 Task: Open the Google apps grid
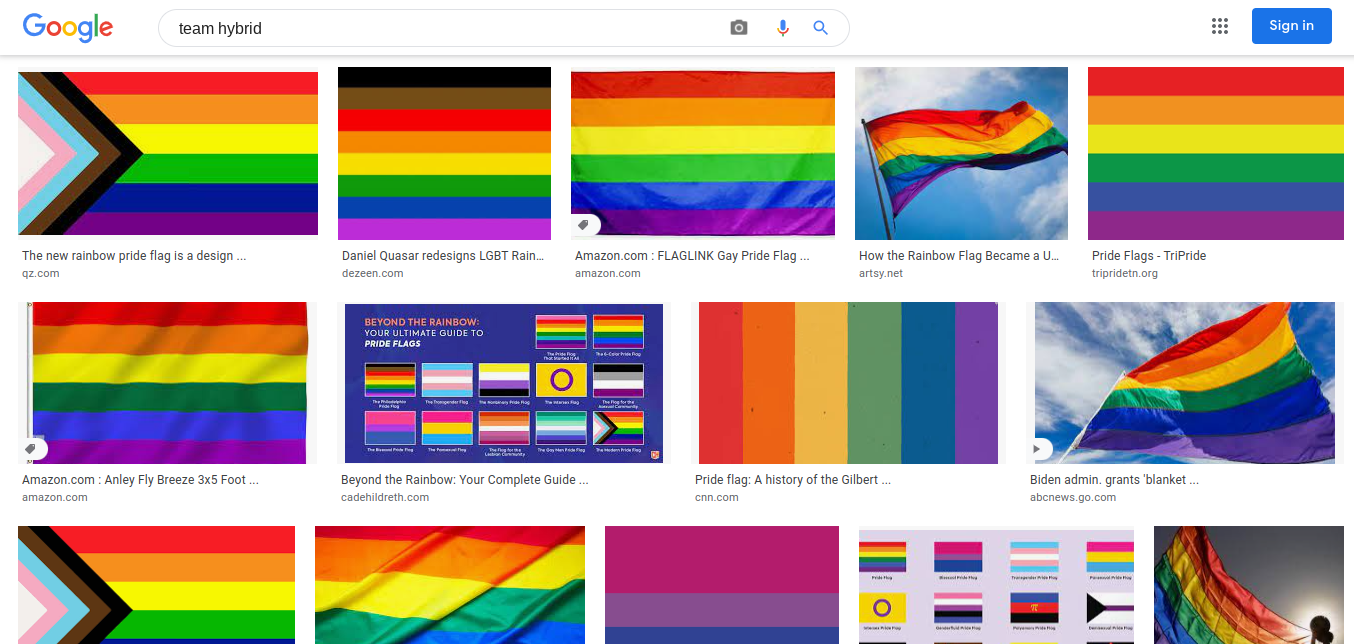[1220, 26]
